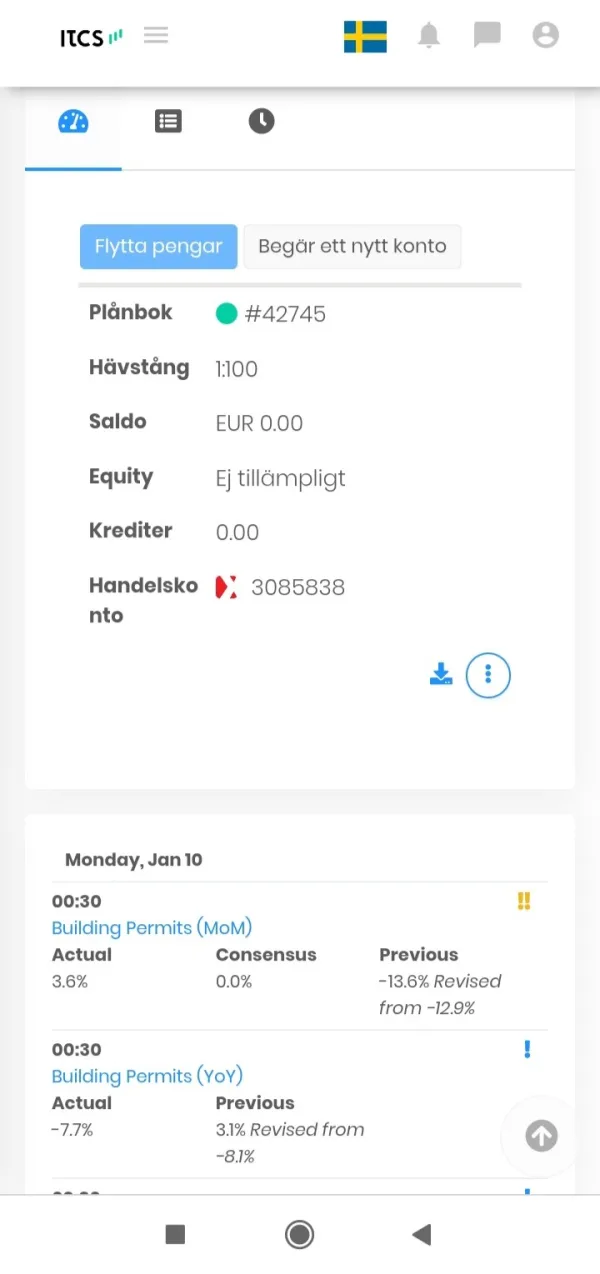Click Begär ett nytt konto button
Screen dimensions: 600x1274
point(352,246)
